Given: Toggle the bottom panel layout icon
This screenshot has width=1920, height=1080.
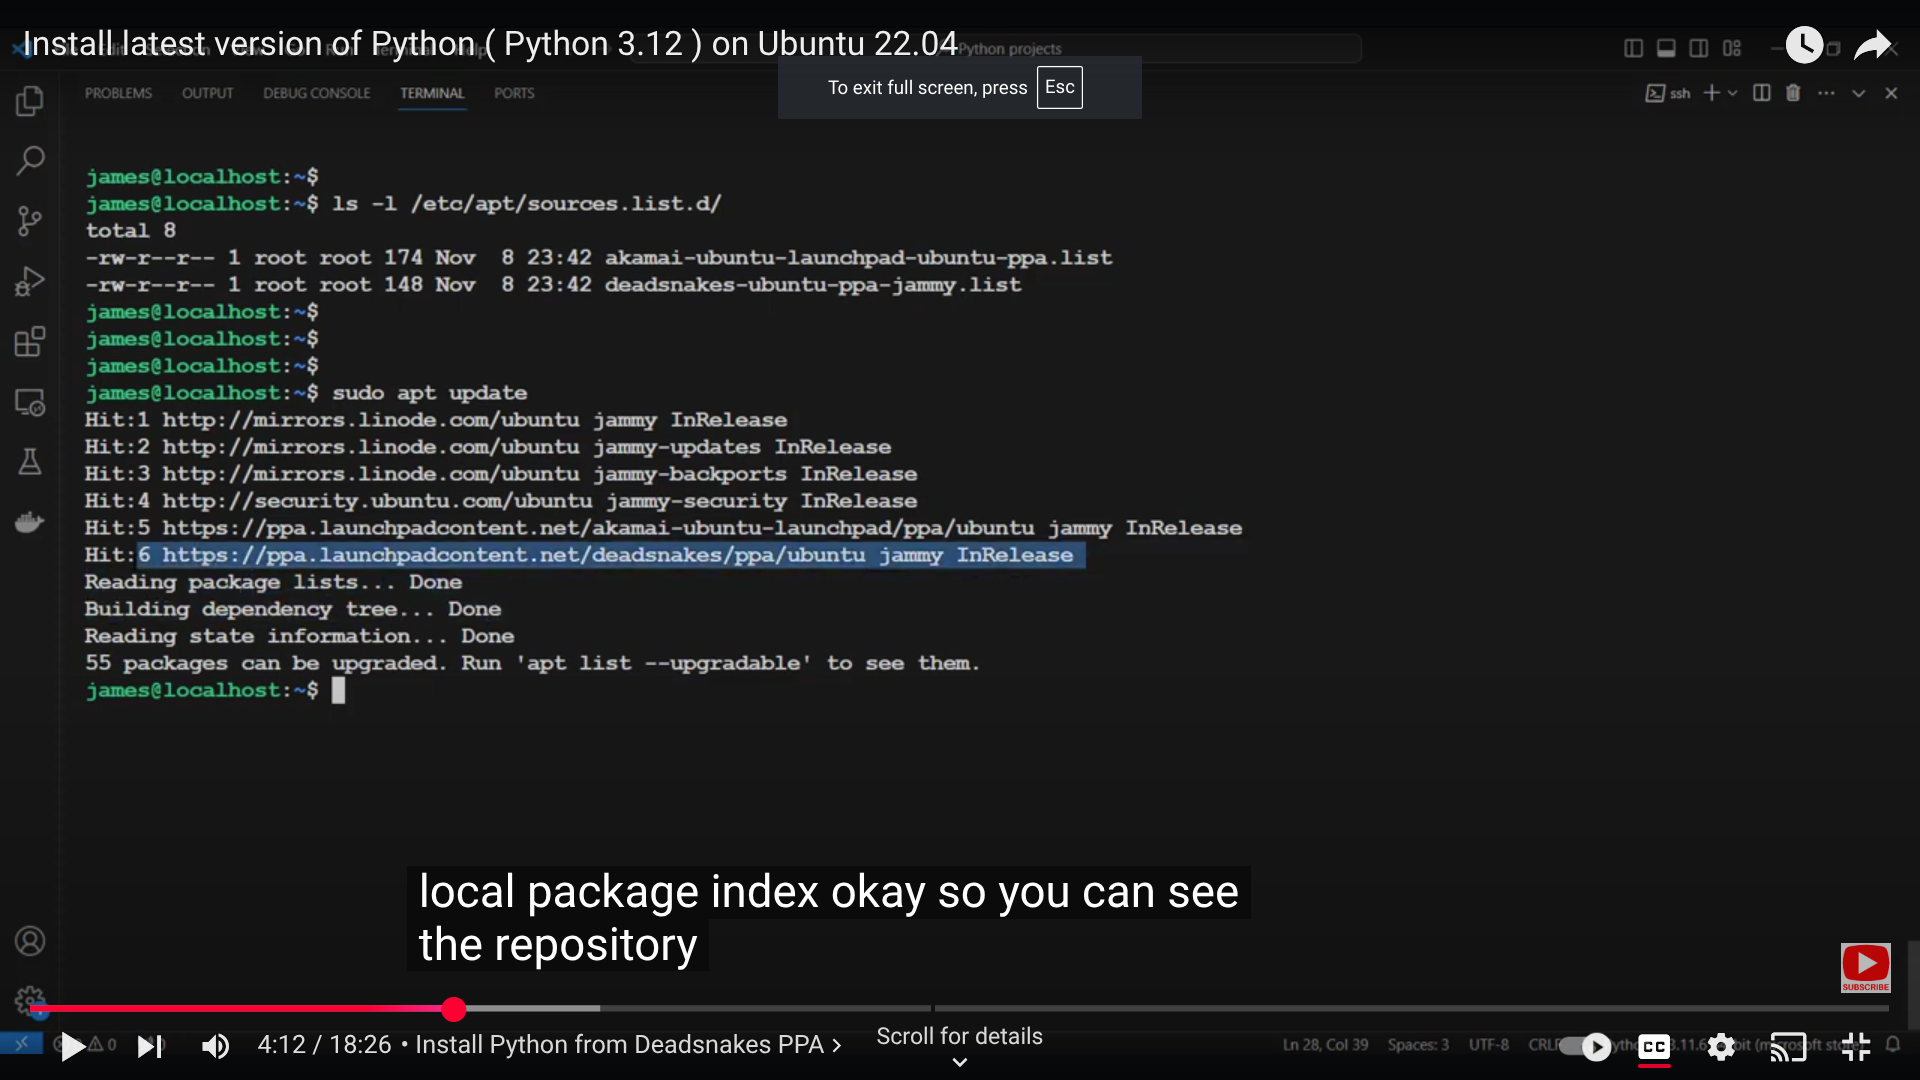Looking at the screenshot, I should pyautogui.click(x=1666, y=48).
